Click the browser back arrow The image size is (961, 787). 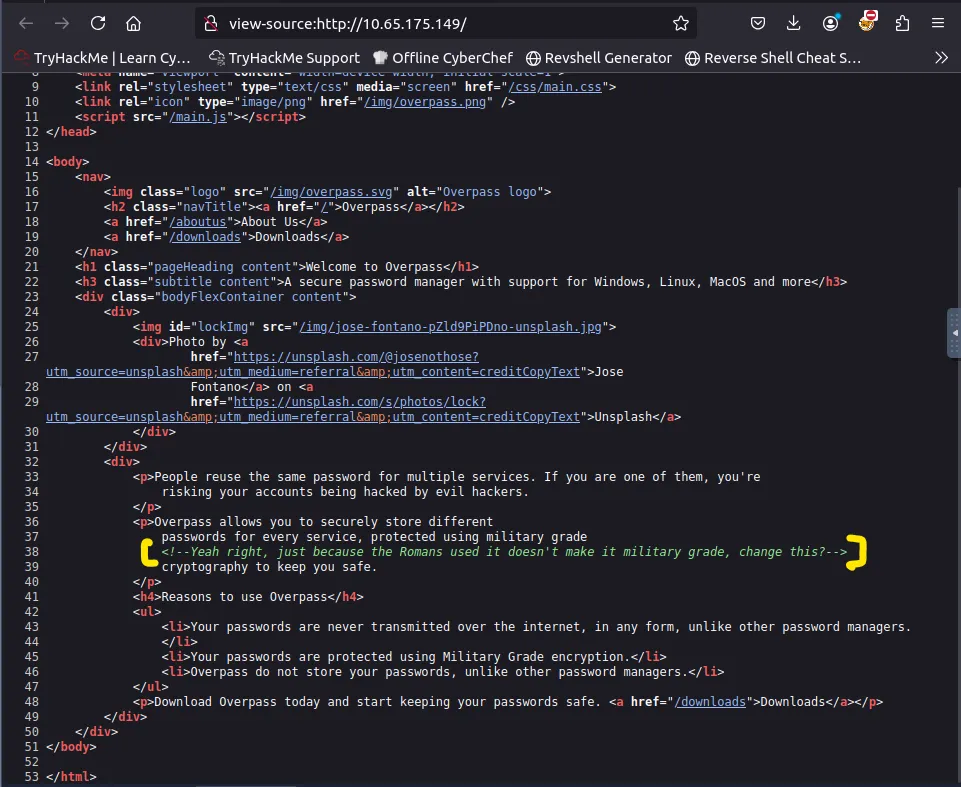(x=25, y=23)
